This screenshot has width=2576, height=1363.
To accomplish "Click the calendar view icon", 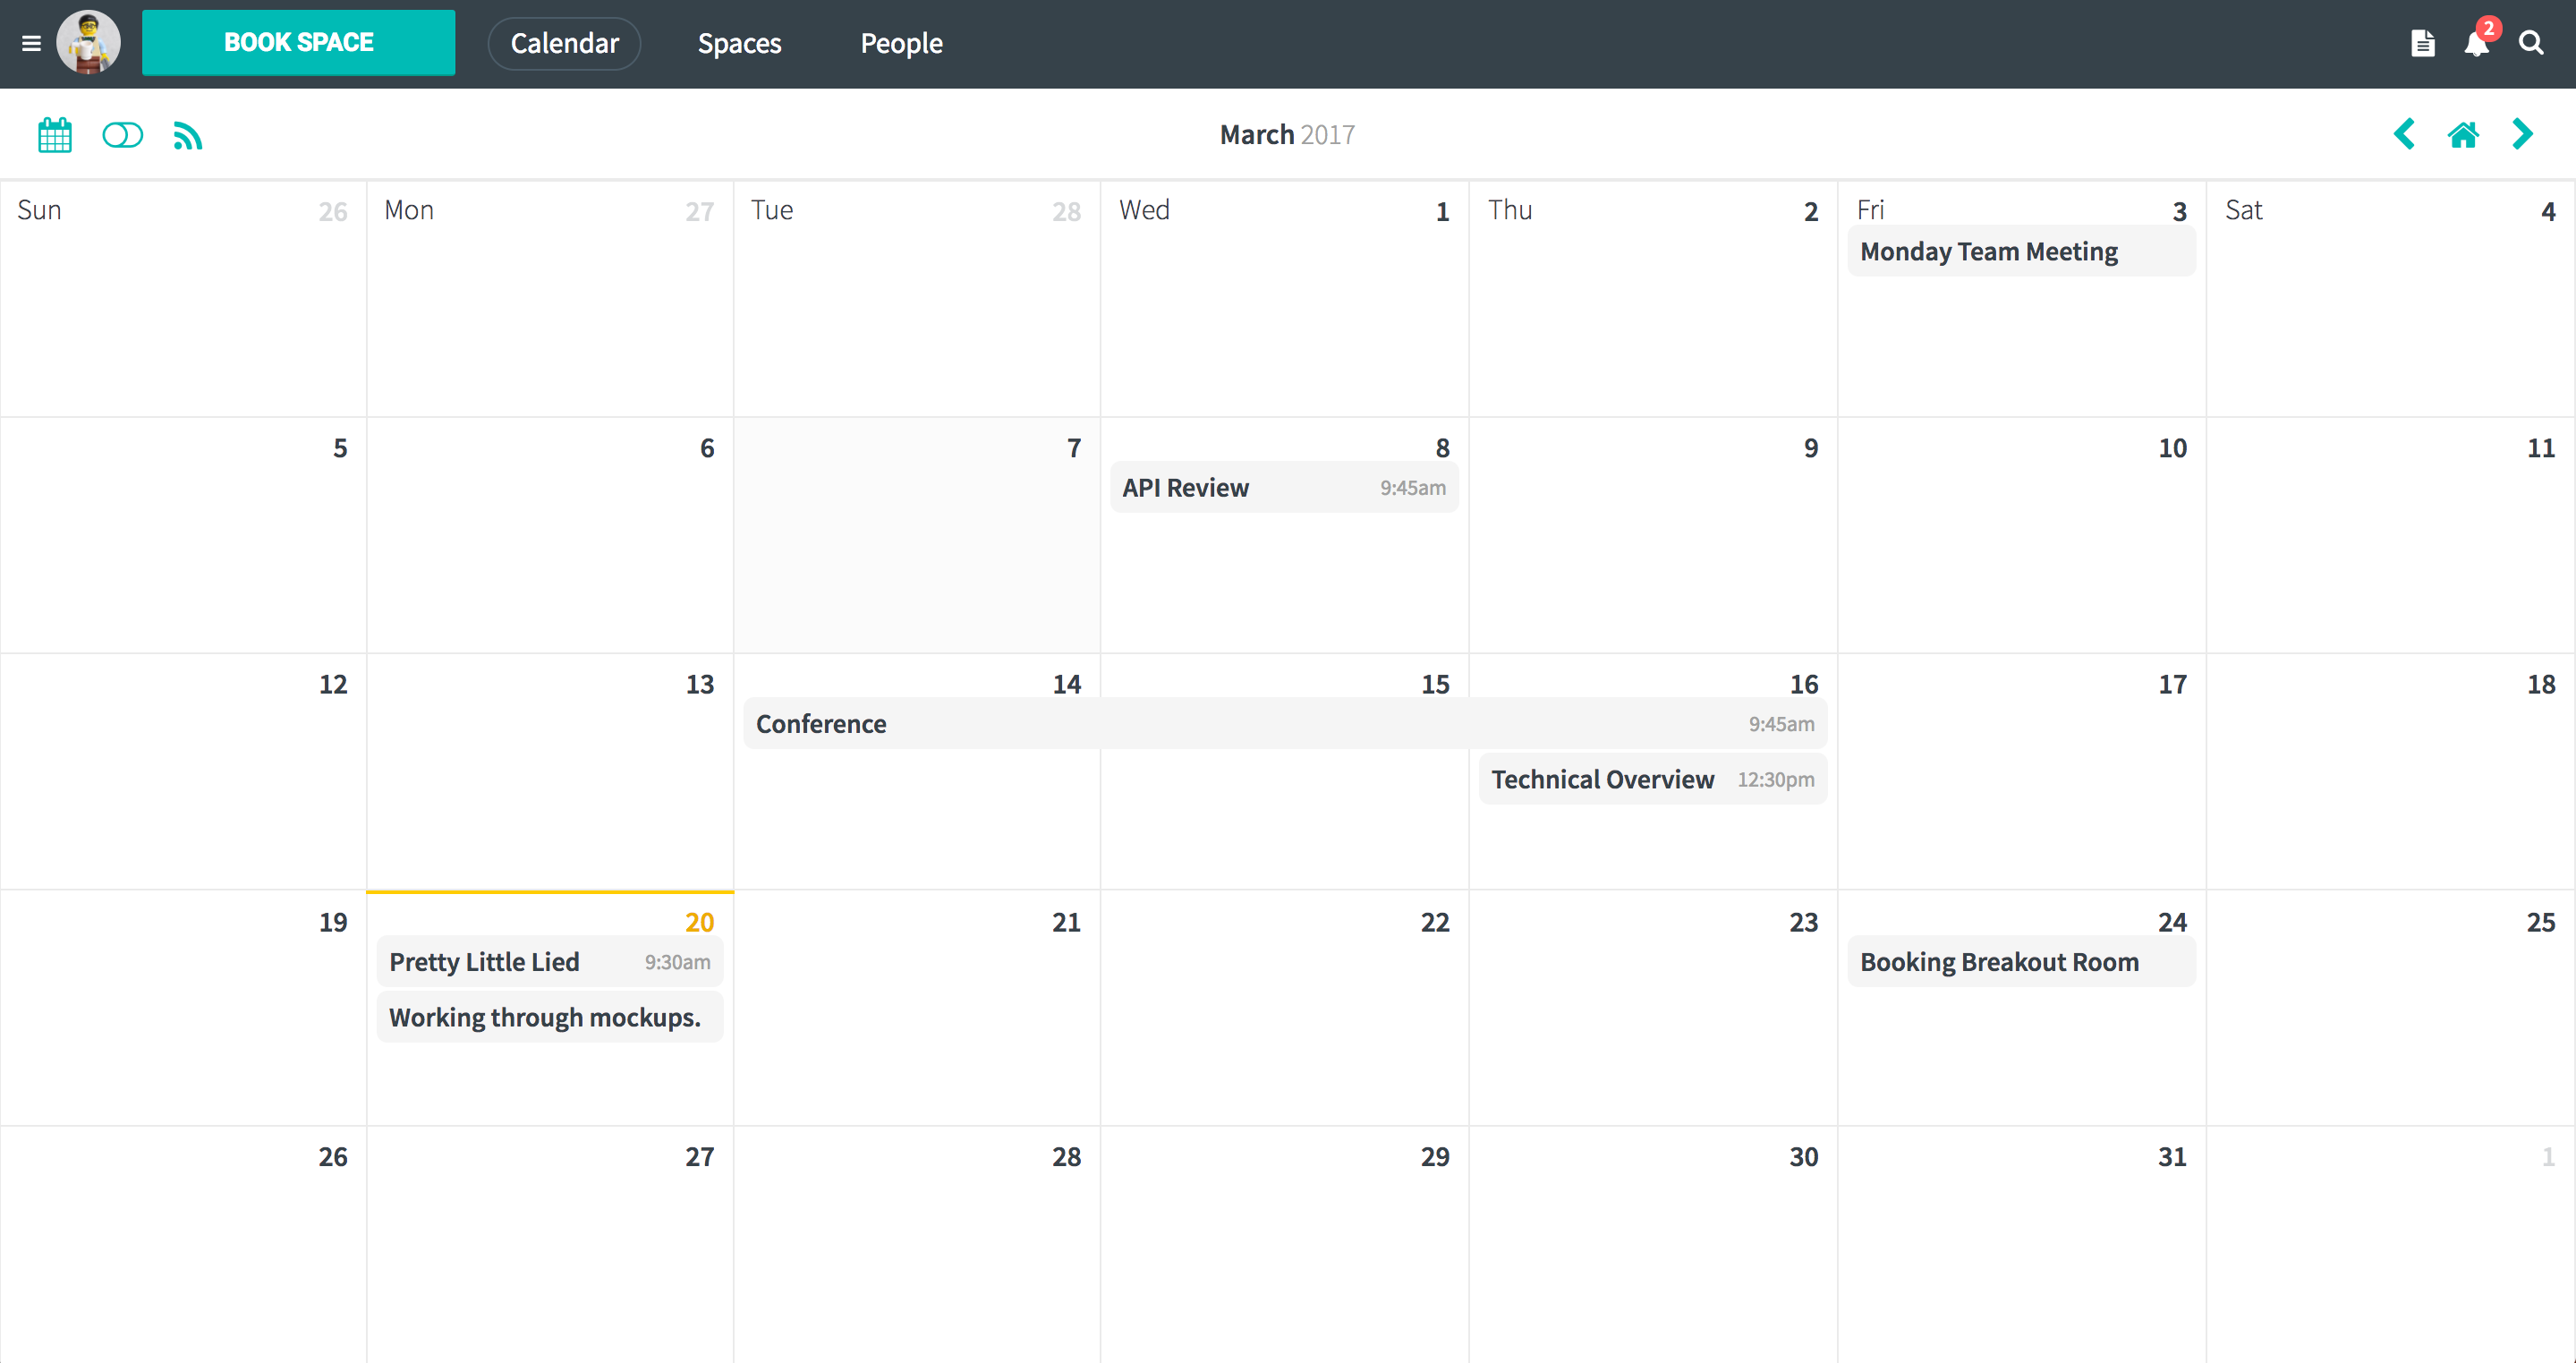I will 55,135.
